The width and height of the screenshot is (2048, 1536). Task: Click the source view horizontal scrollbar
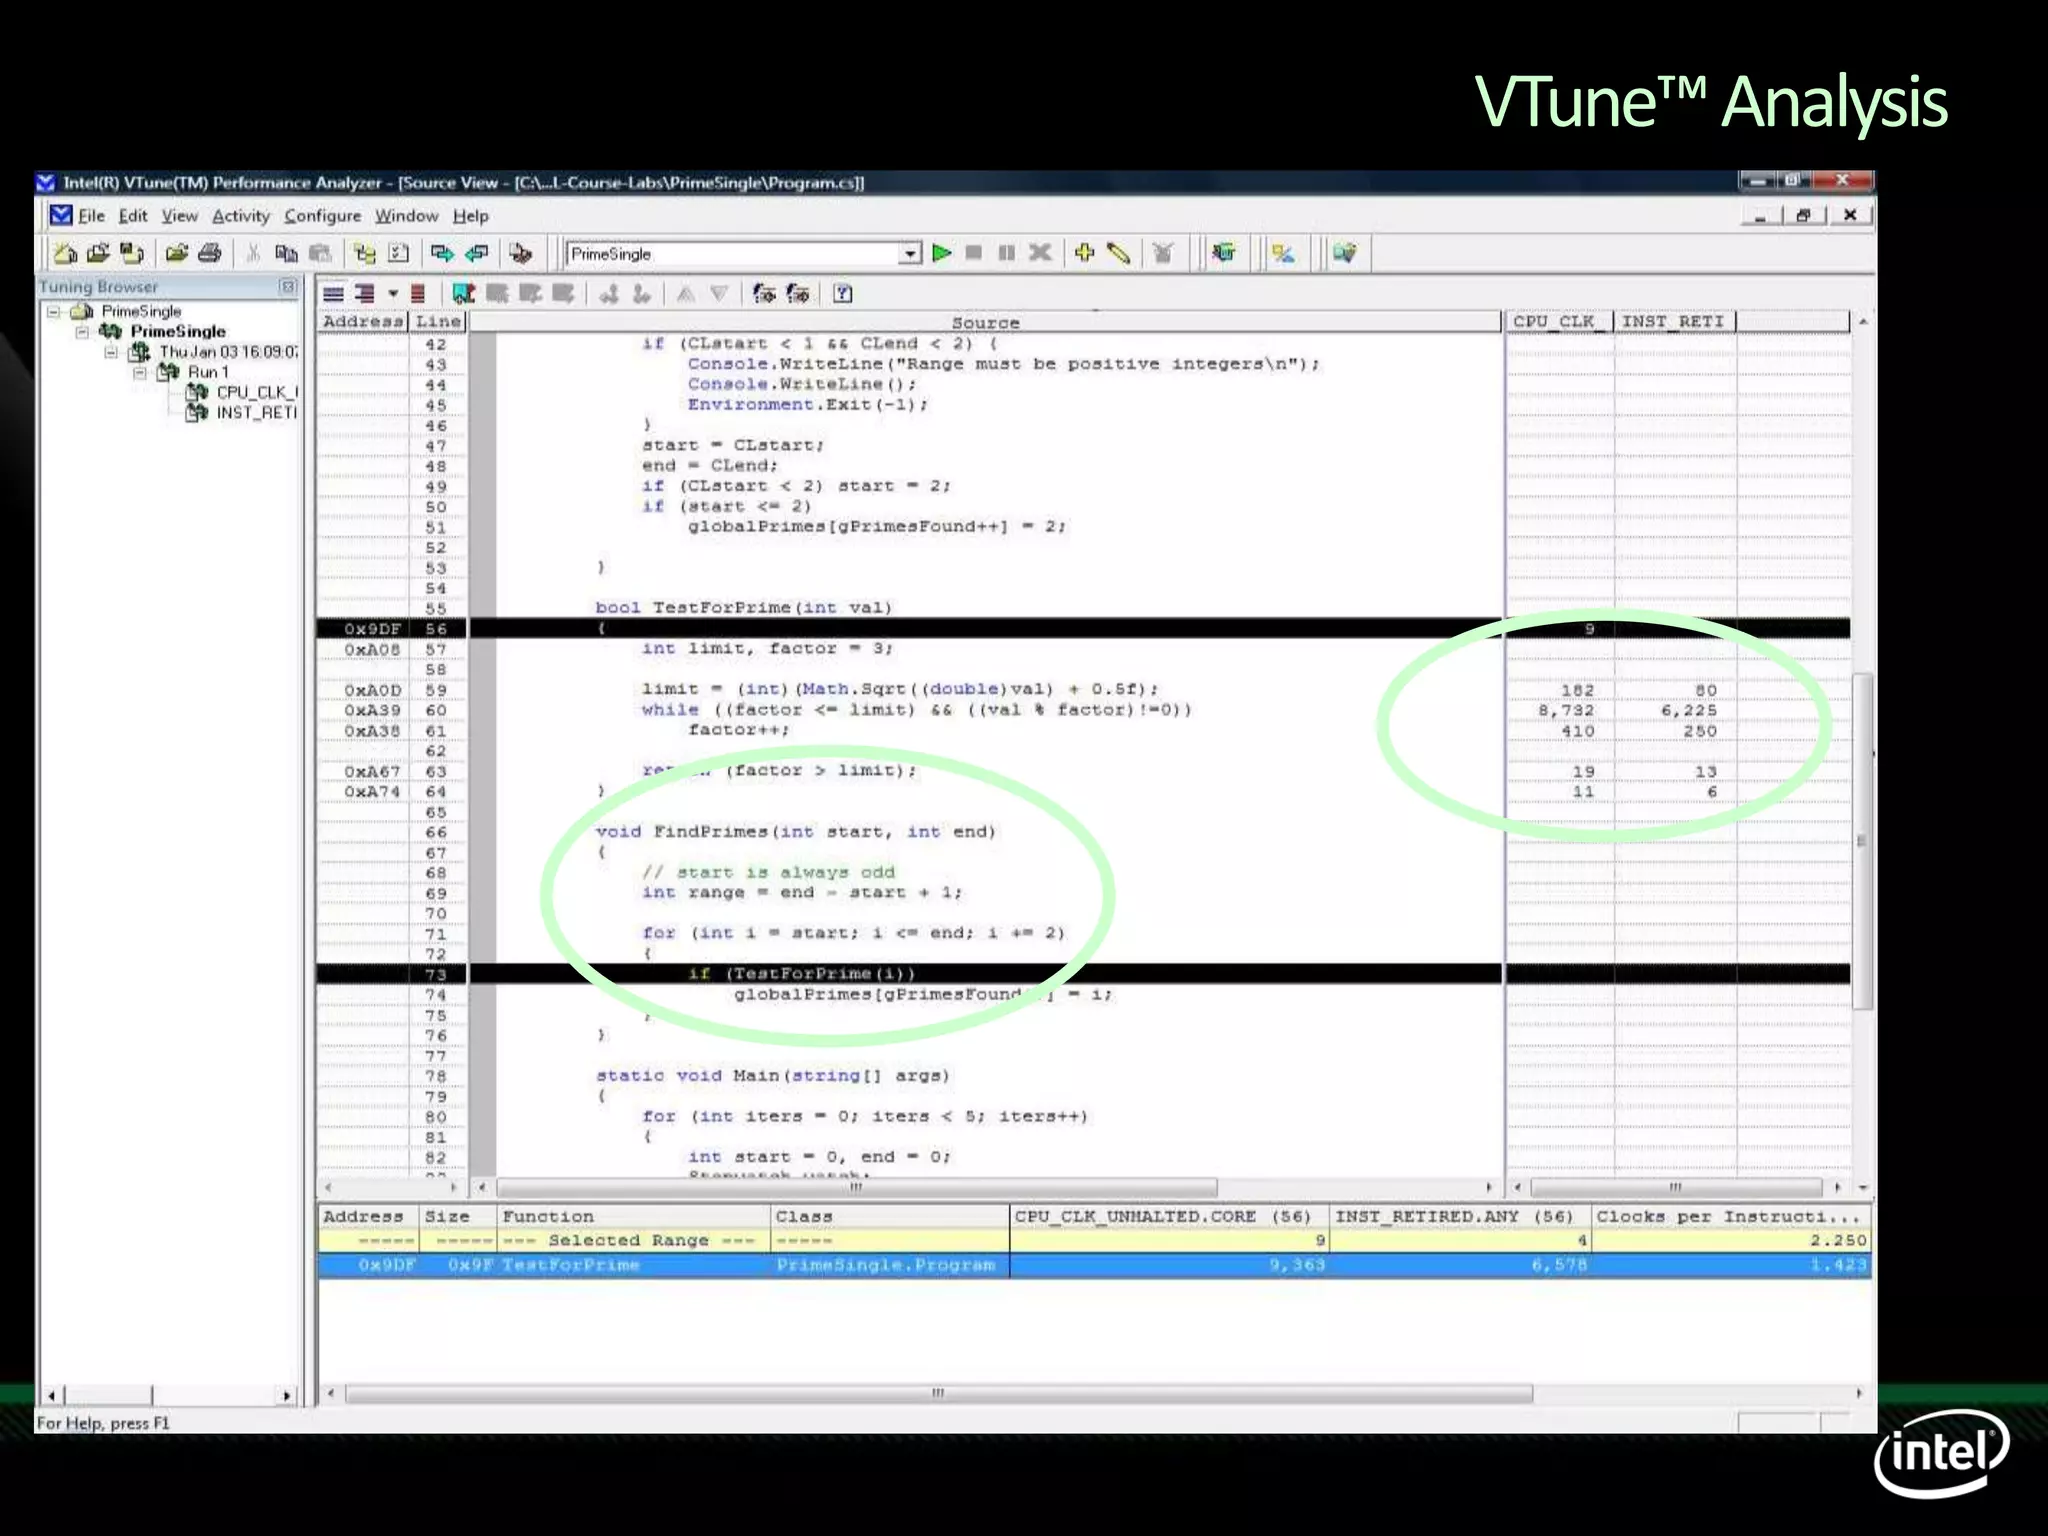point(856,1187)
